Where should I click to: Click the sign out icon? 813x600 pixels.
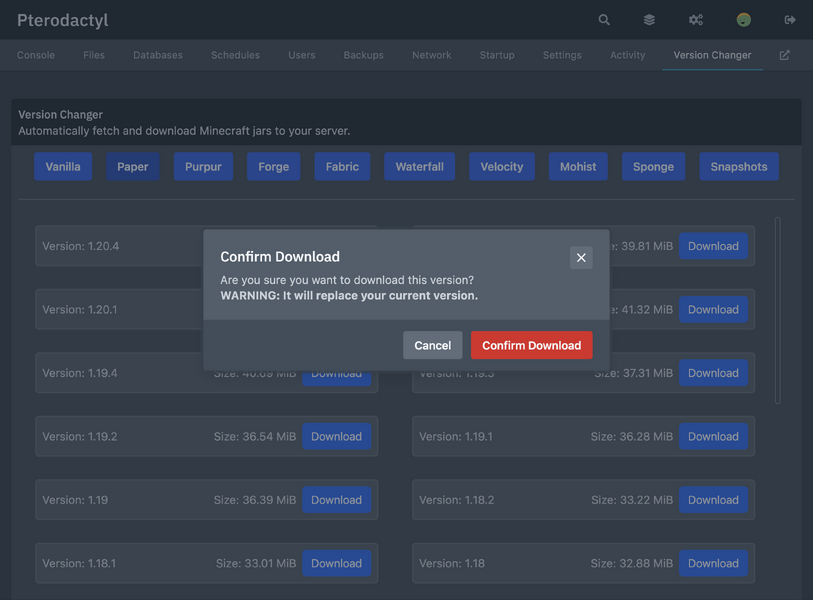(790, 20)
